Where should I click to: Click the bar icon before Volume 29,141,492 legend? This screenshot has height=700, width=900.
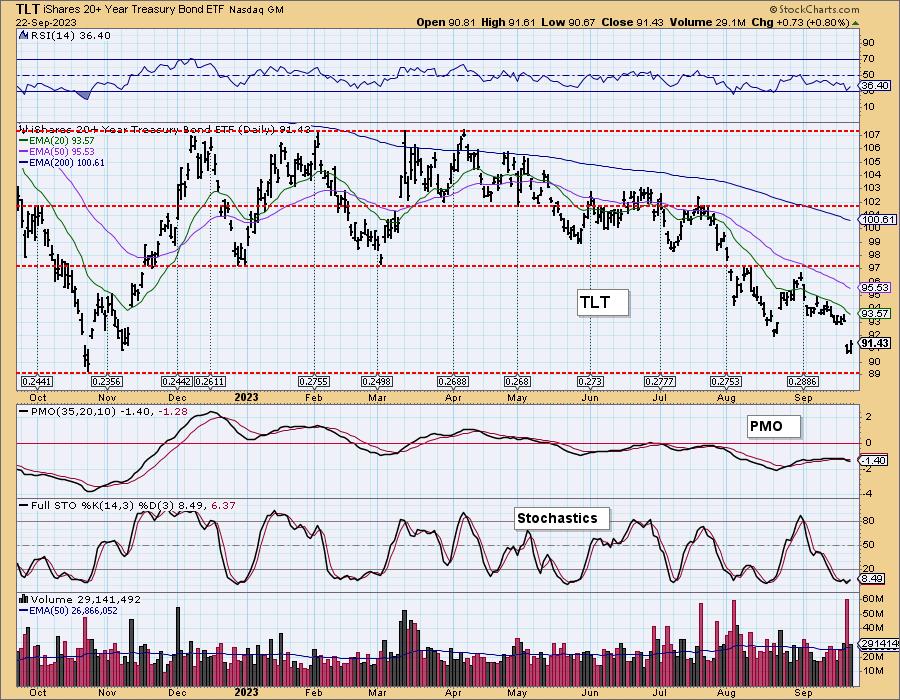pyautogui.click(x=24, y=599)
